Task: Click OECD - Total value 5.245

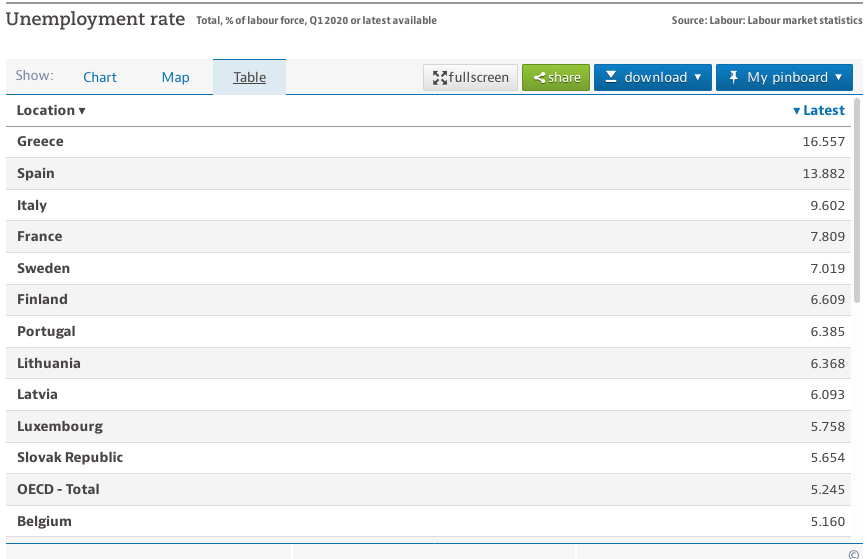Action: click(x=828, y=490)
